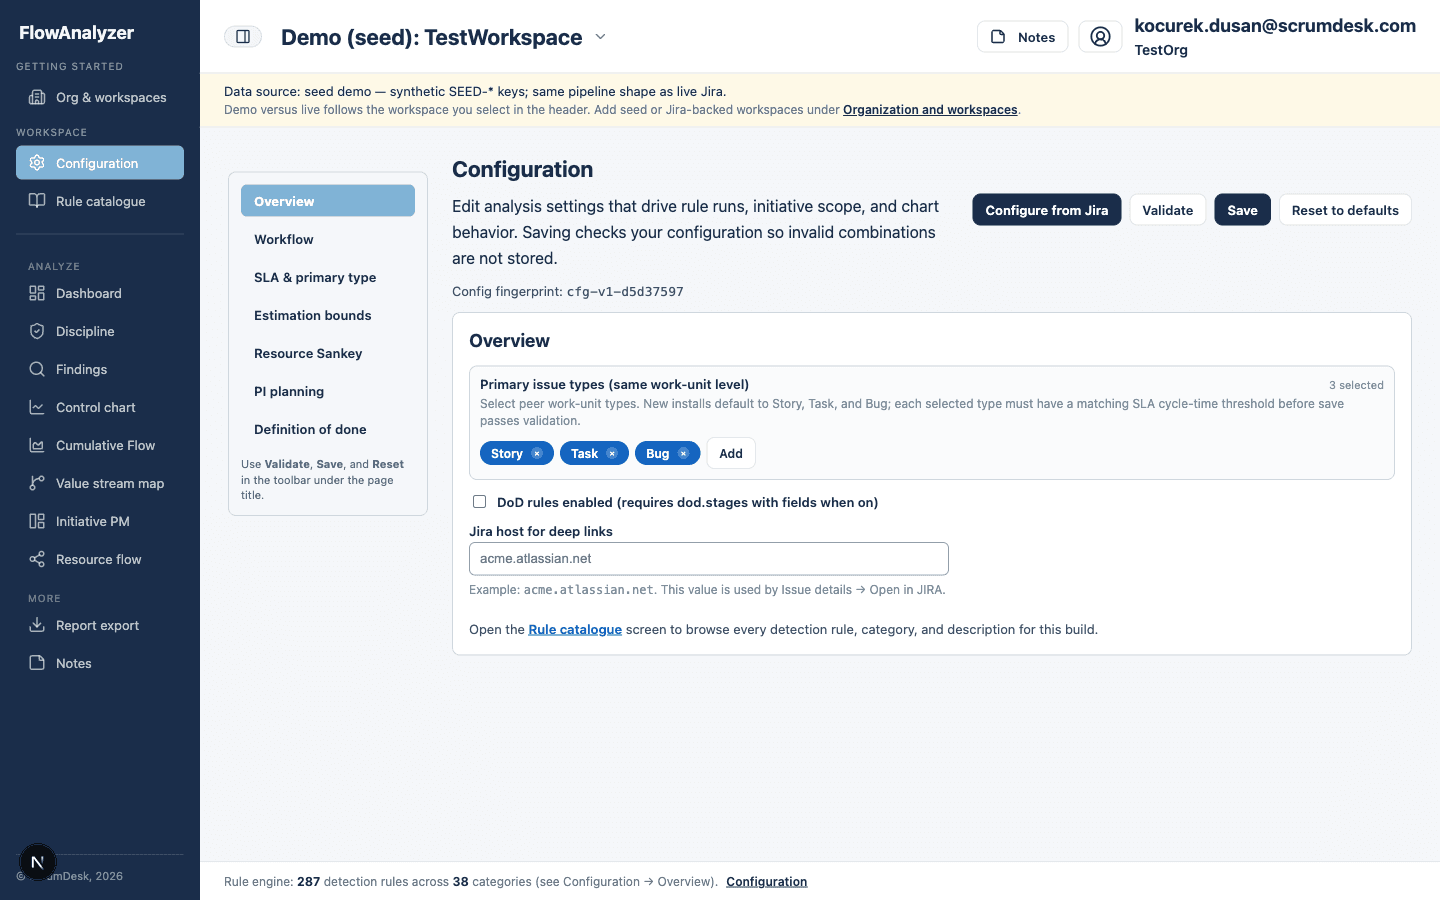The height and width of the screenshot is (900, 1440).
Task: Open the Resource Sankey section
Action: point(328,353)
